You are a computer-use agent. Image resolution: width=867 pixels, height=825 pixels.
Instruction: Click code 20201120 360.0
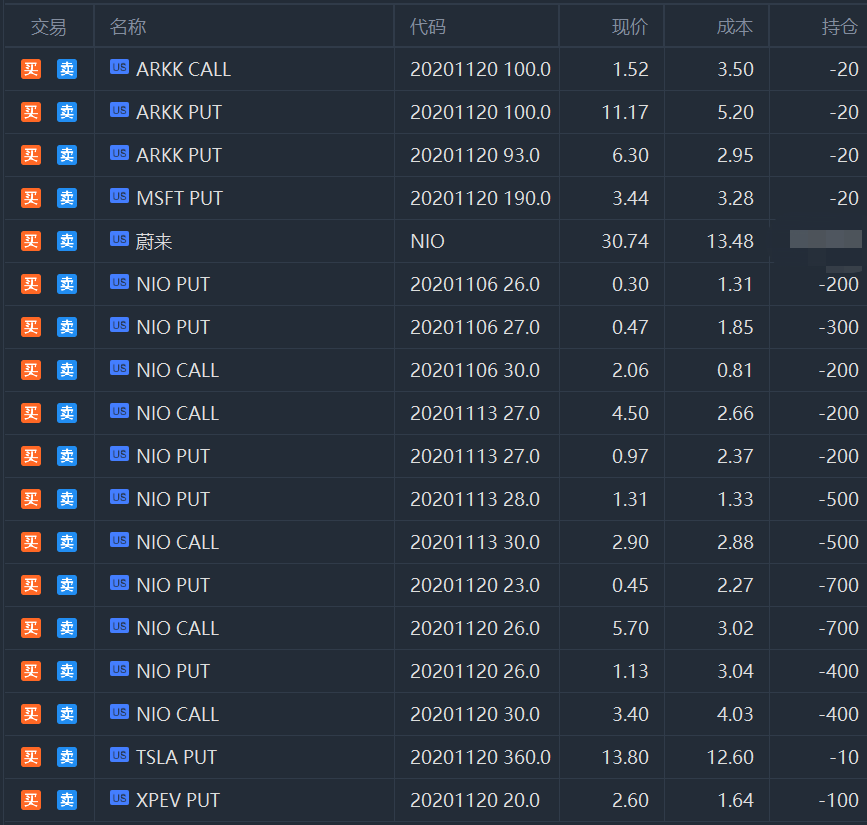[480, 757]
